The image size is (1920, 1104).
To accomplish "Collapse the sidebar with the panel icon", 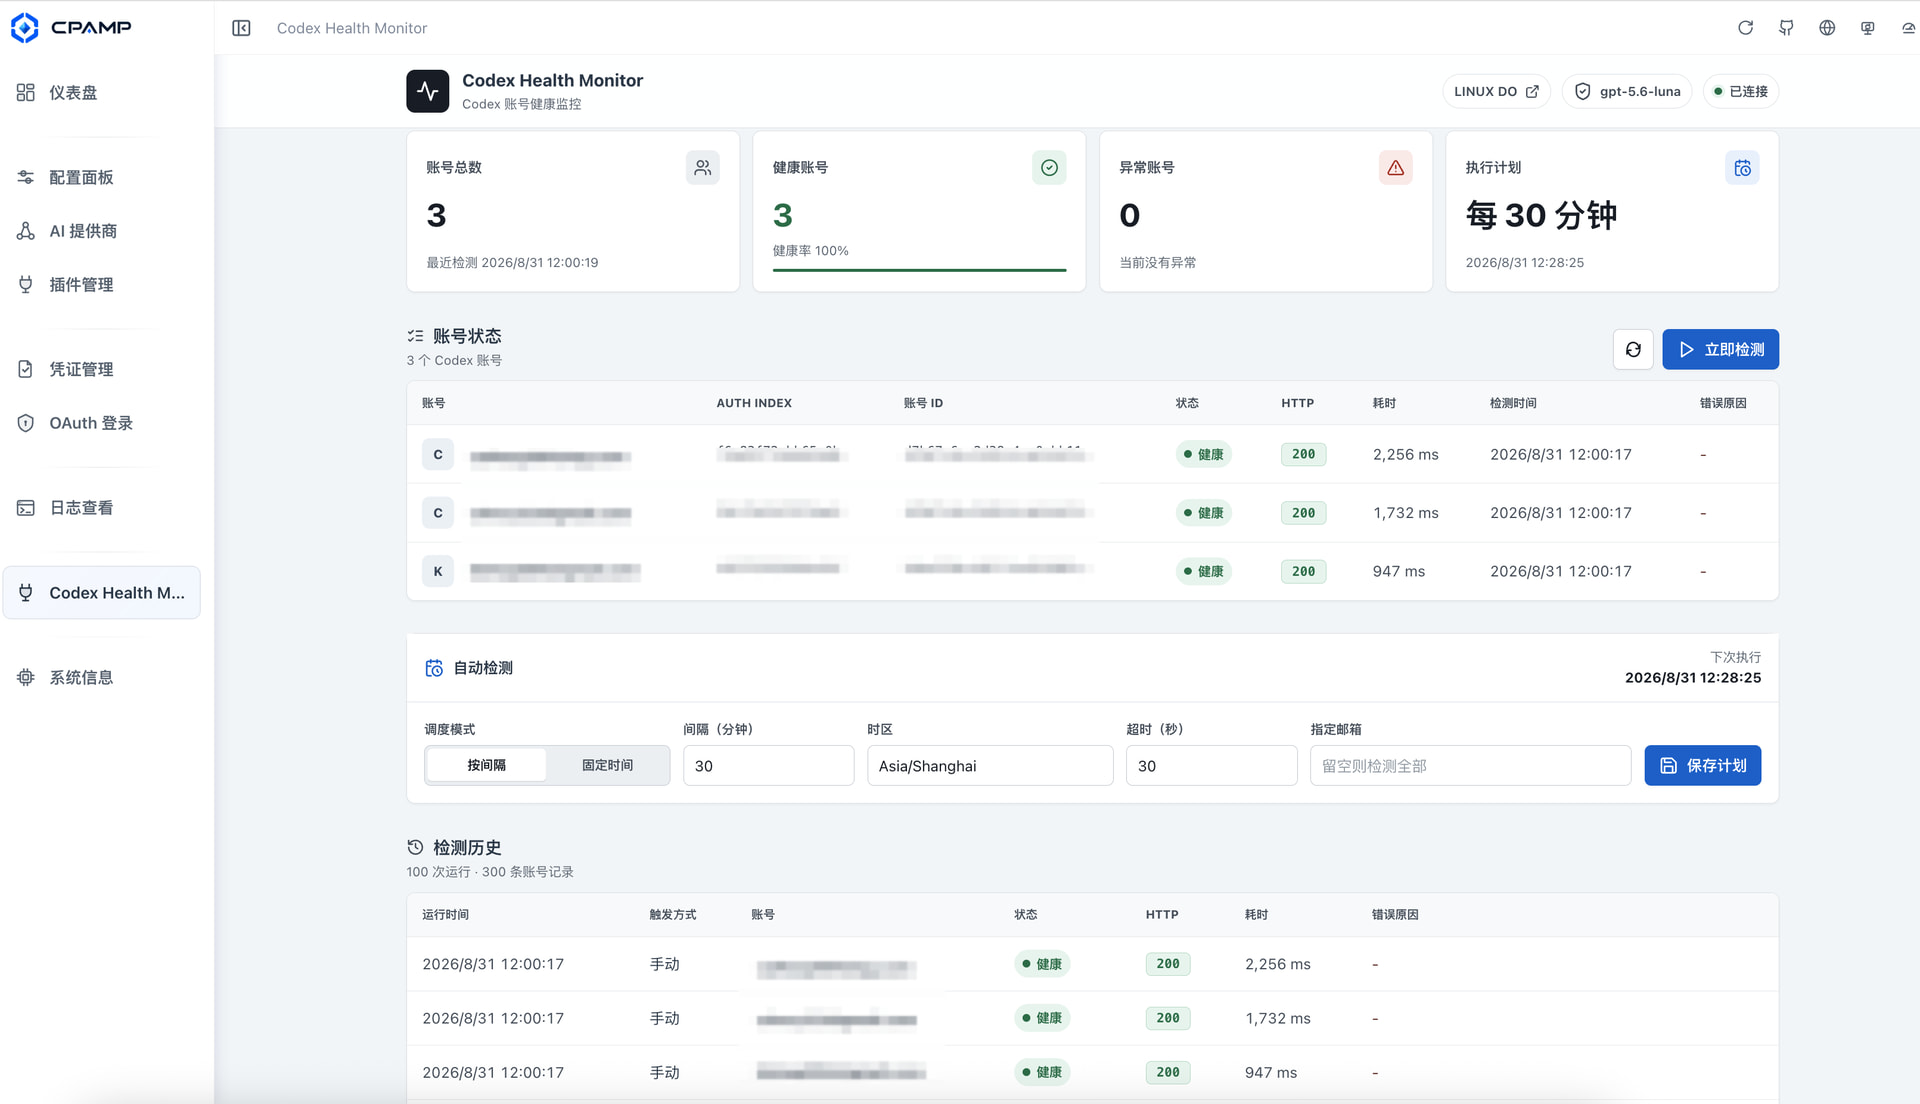I will tap(241, 28).
